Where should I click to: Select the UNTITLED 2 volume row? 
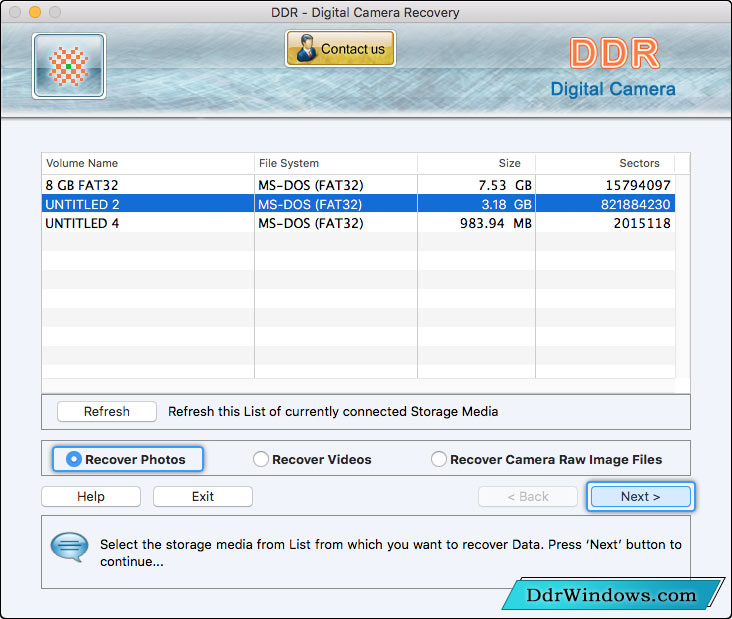pyautogui.click(x=358, y=204)
